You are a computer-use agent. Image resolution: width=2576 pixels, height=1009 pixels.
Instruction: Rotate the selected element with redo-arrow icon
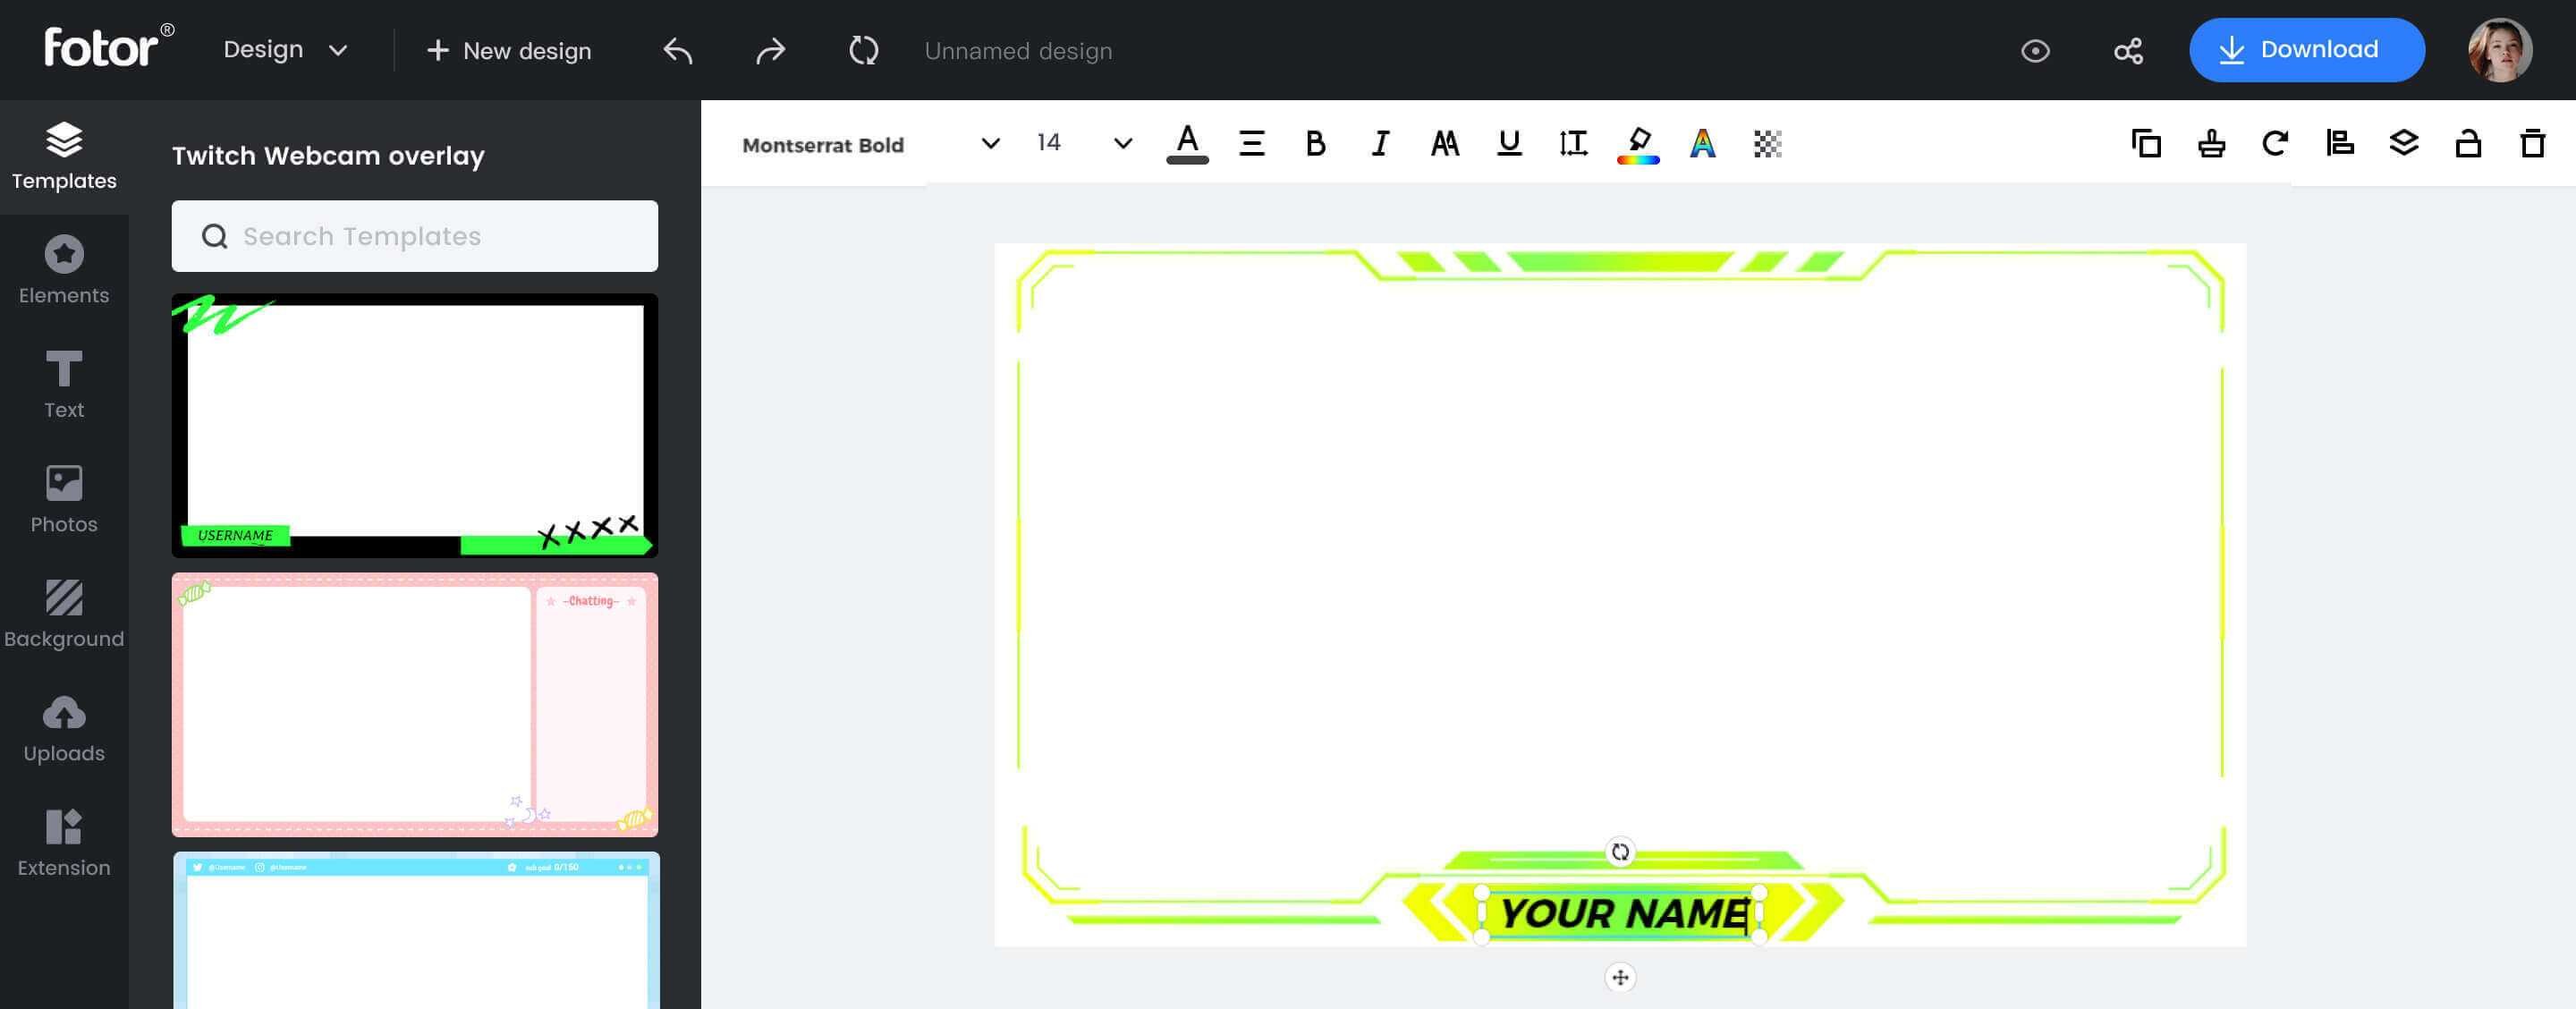click(2275, 143)
